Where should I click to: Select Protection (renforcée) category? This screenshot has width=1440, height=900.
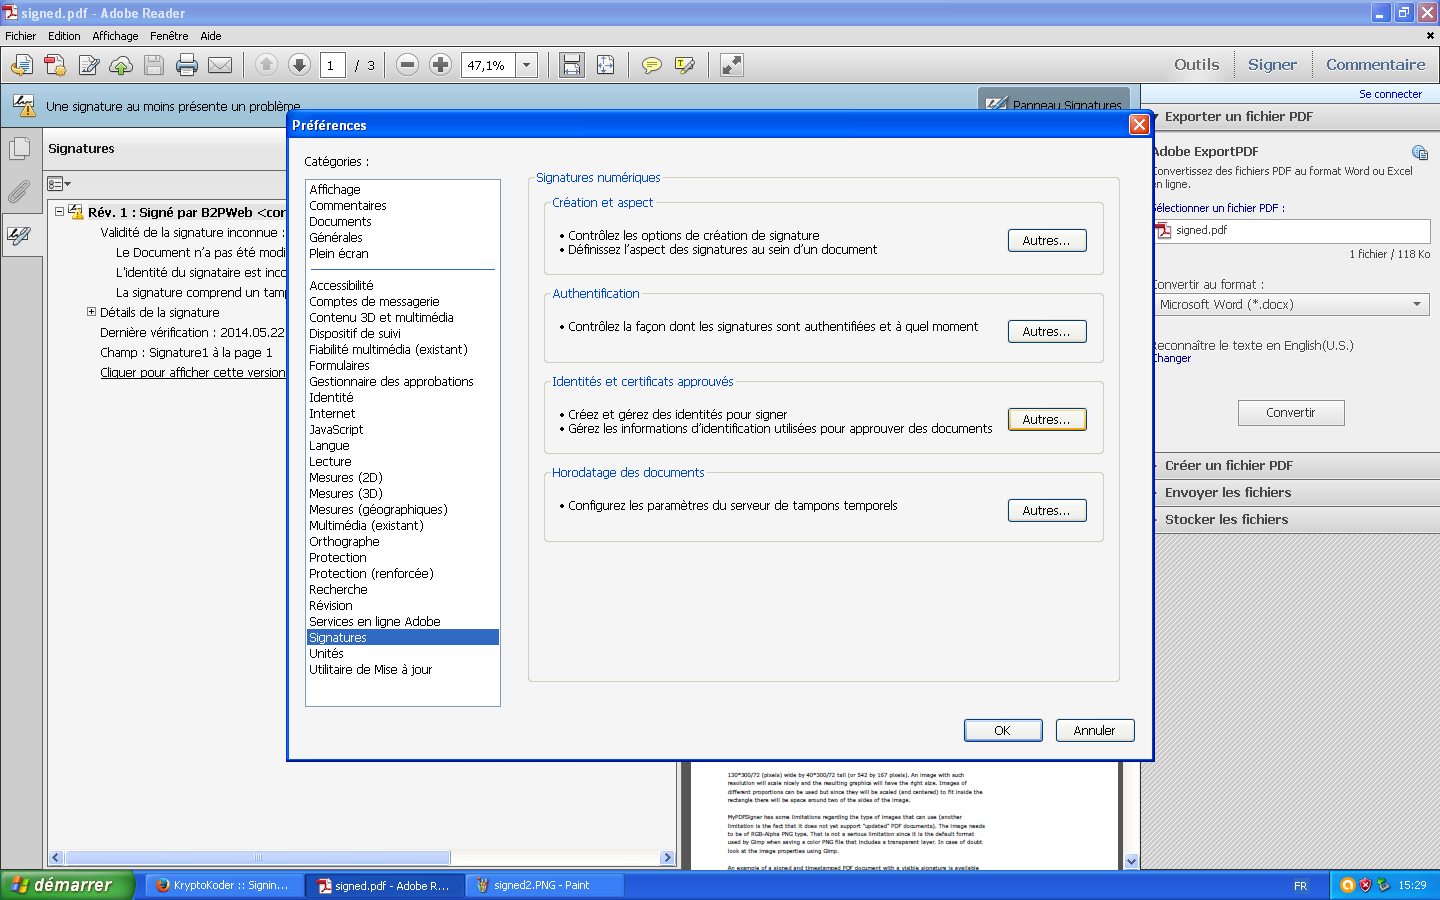point(371,574)
